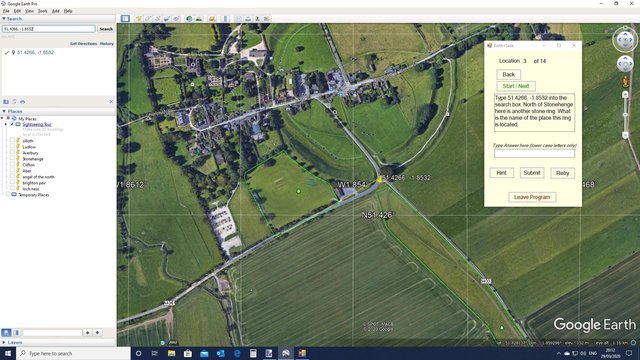Tick the loch ness checkbox

coord(12,189)
